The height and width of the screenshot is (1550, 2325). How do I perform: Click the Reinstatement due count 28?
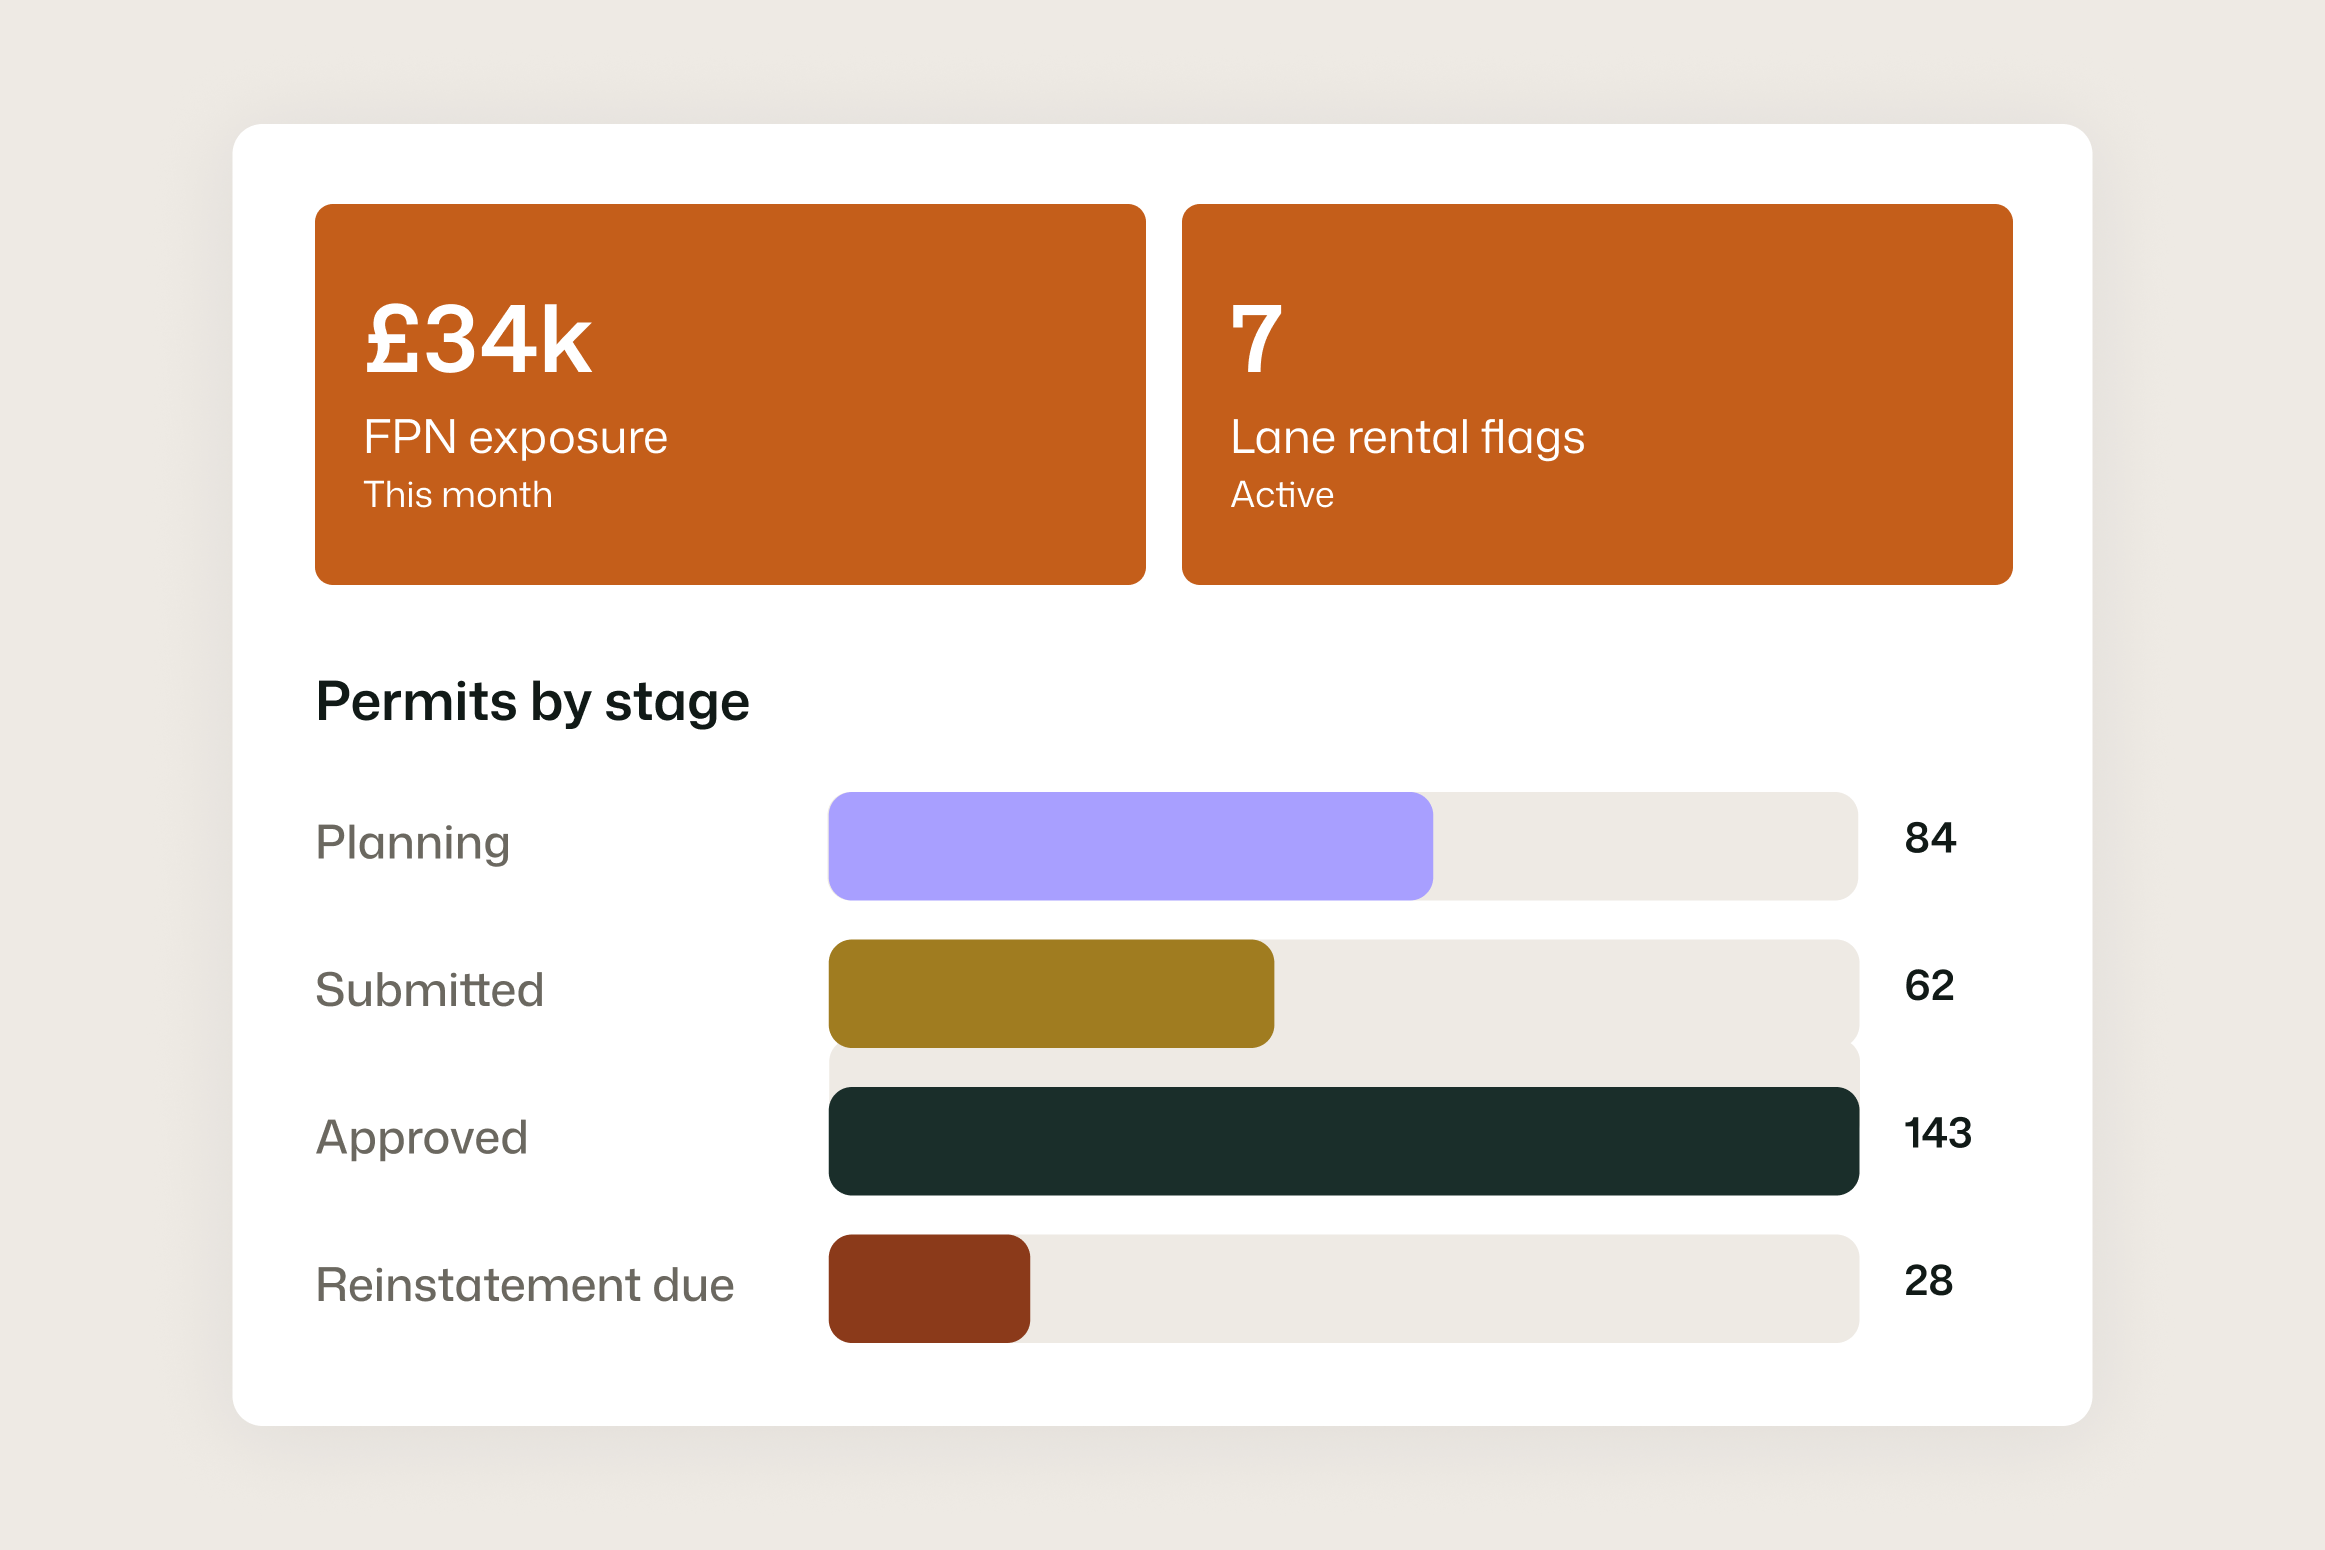tap(1928, 1281)
